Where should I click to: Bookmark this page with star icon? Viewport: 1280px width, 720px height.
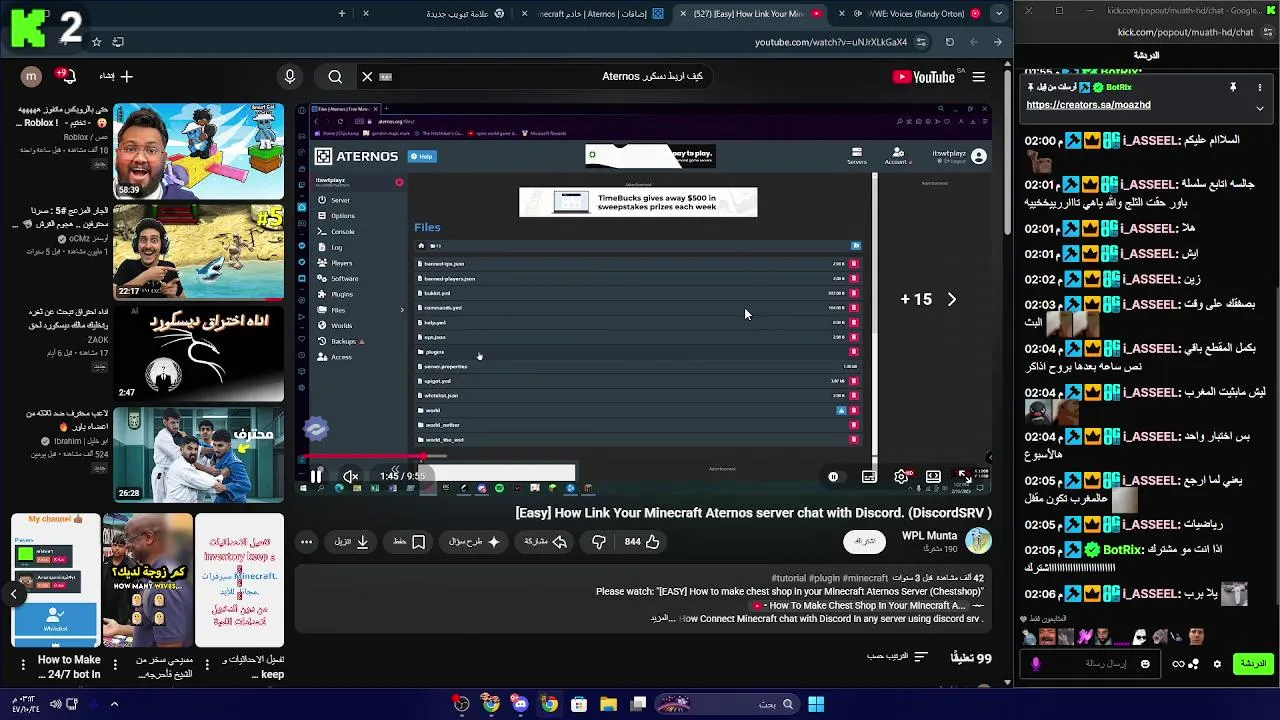tap(96, 42)
